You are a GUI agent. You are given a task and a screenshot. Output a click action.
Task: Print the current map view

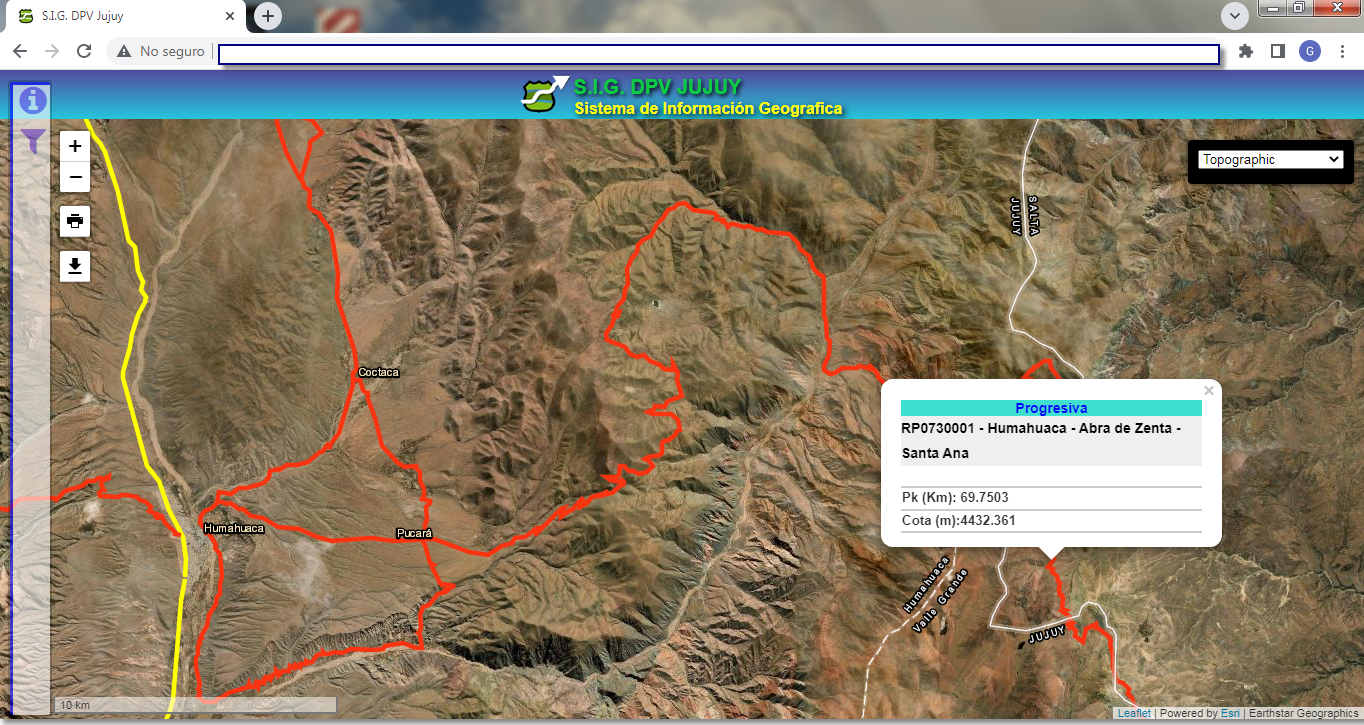coord(75,221)
